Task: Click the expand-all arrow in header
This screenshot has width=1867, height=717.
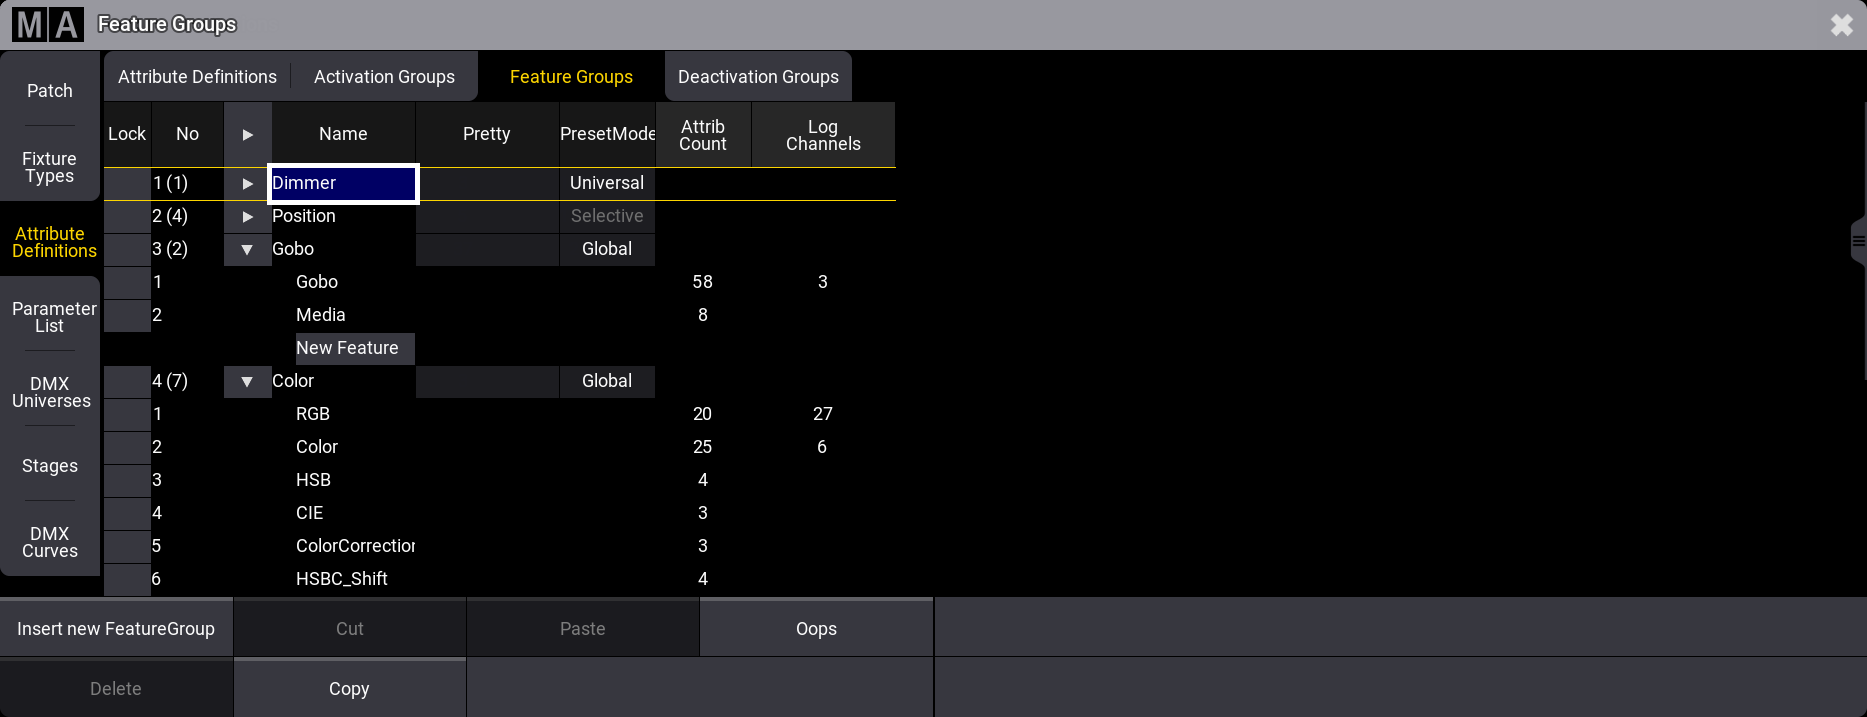Action: (247, 134)
